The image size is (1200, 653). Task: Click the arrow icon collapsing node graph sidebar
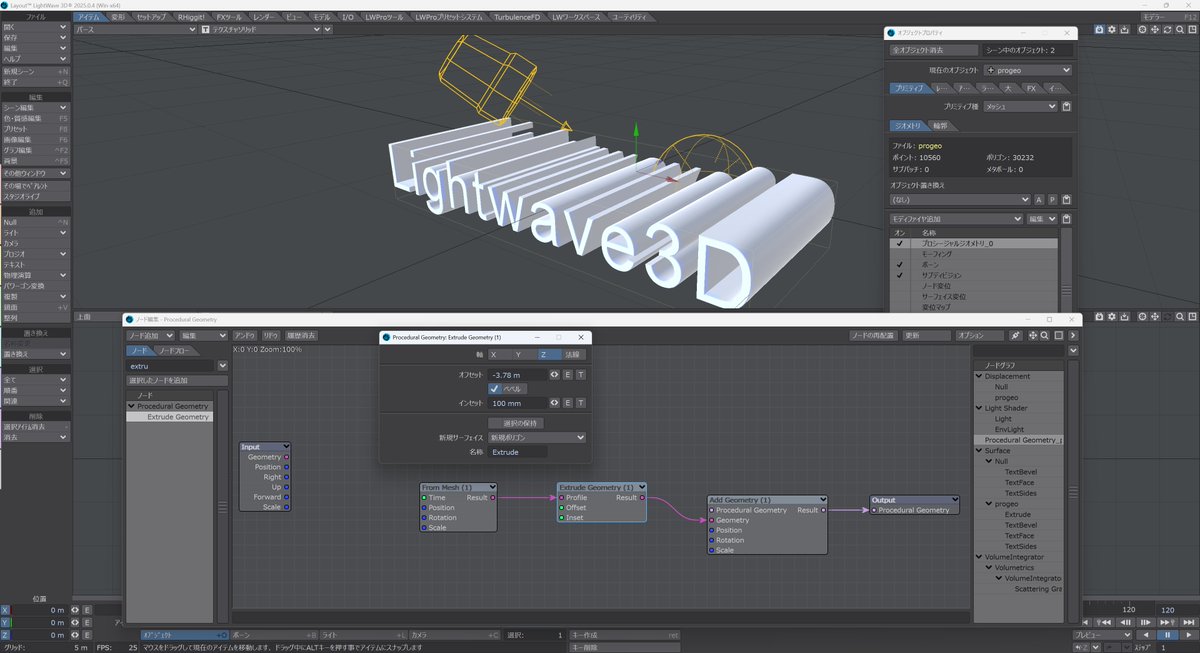(x=1072, y=336)
